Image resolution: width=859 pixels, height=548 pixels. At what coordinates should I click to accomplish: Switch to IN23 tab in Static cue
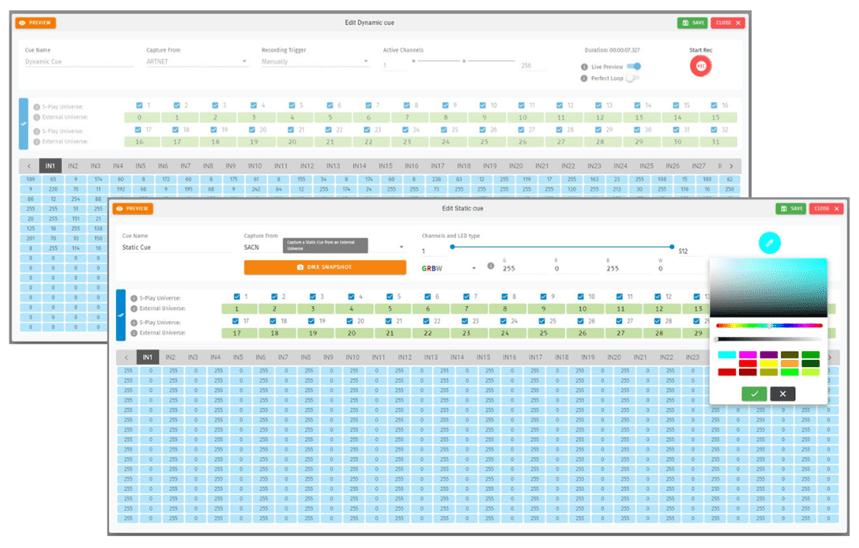click(x=692, y=357)
